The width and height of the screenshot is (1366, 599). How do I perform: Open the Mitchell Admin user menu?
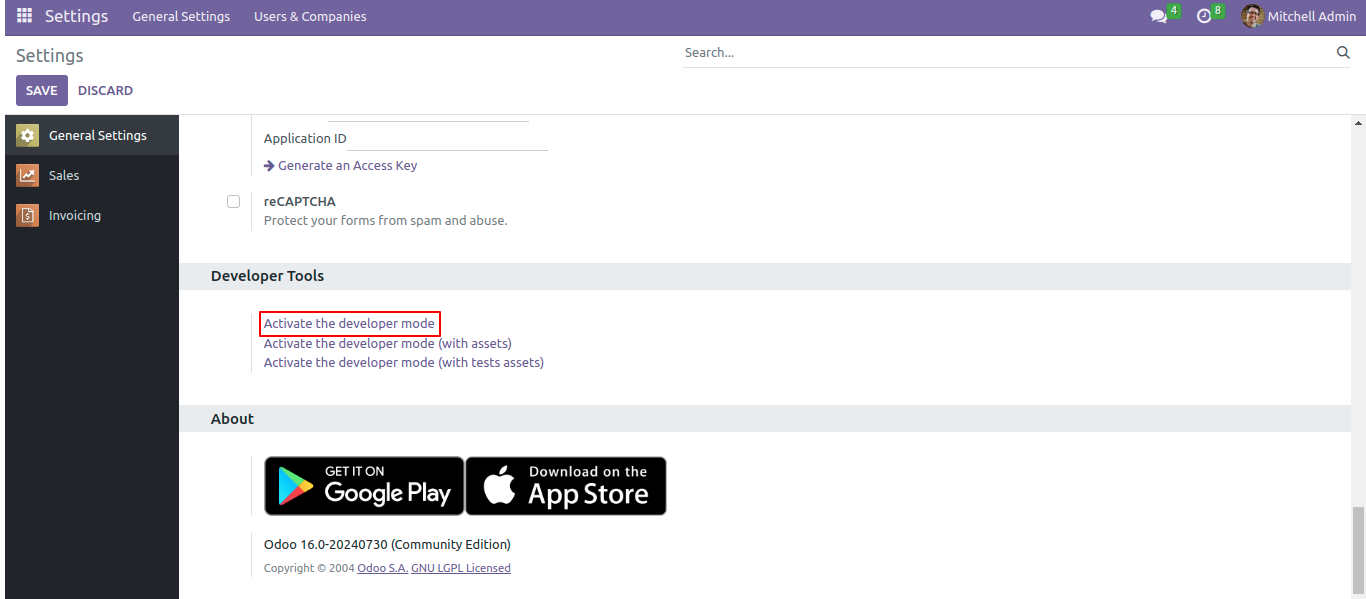tap(1311, 17)
